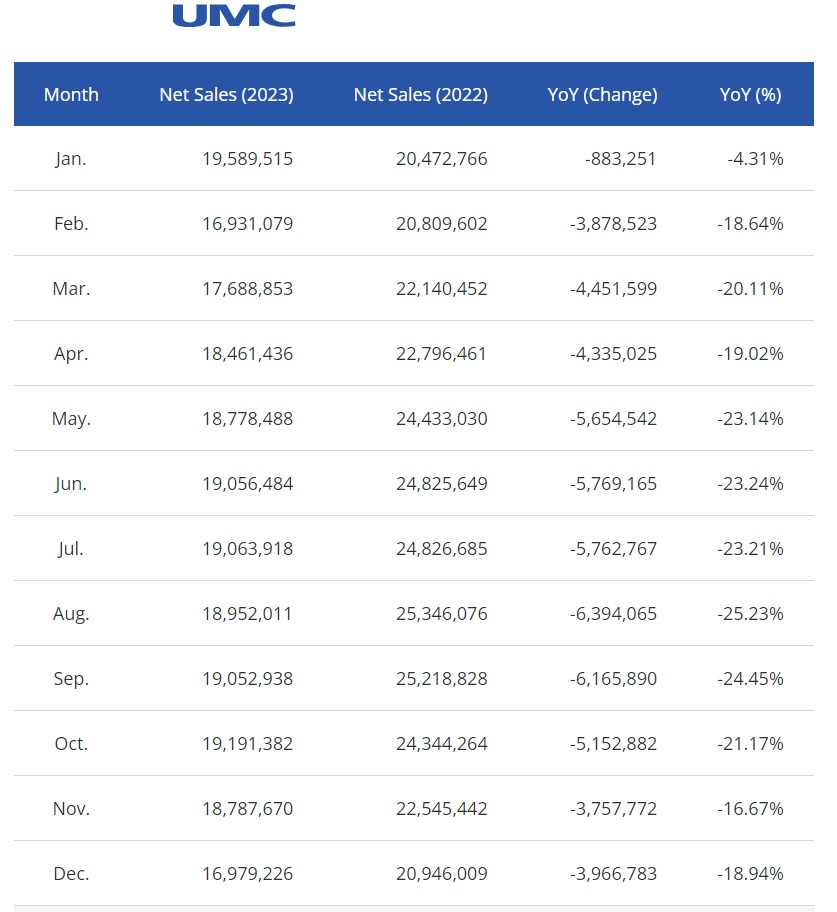Select the YoY (Change) column header

pyautogui.click(x=602, y=95)
